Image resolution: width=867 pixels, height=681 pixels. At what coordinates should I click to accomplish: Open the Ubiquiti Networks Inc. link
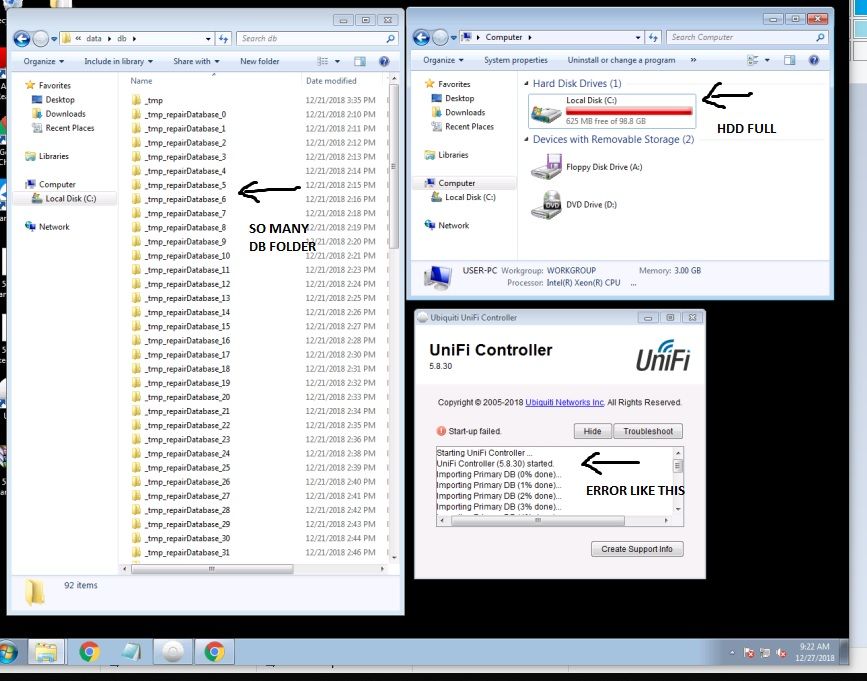coord(565,402)
